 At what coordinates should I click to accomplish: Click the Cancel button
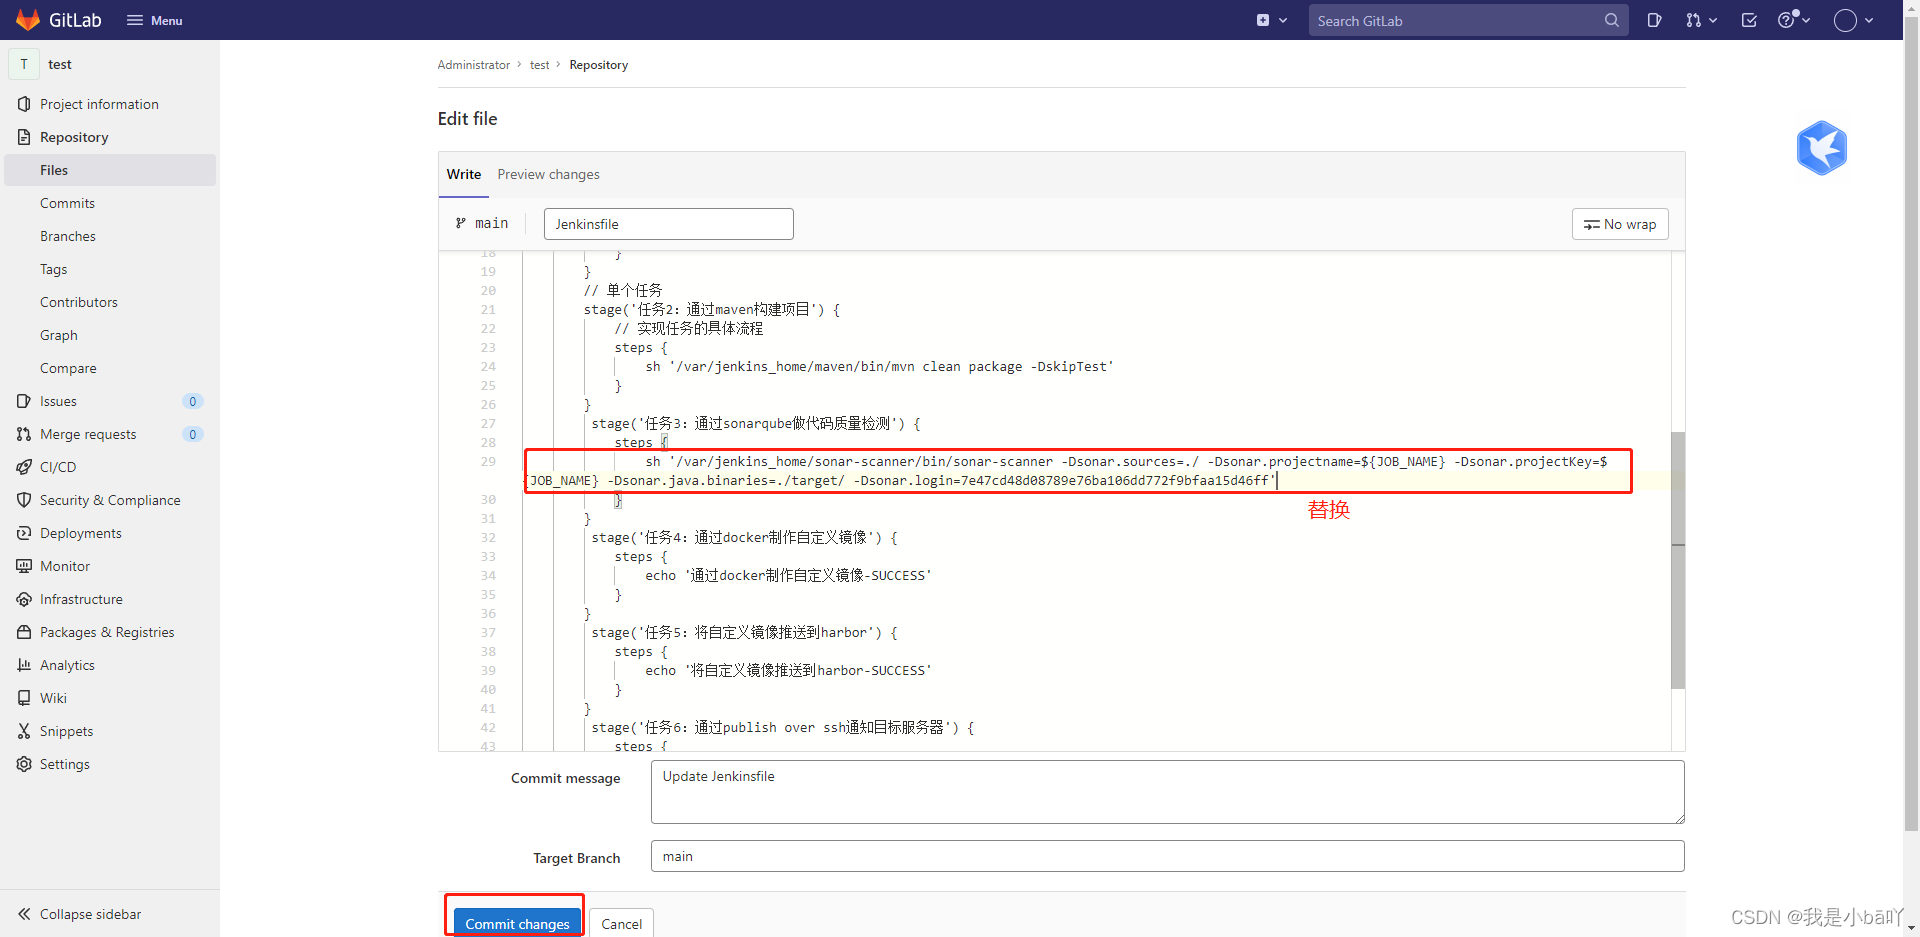pos(621,923)
